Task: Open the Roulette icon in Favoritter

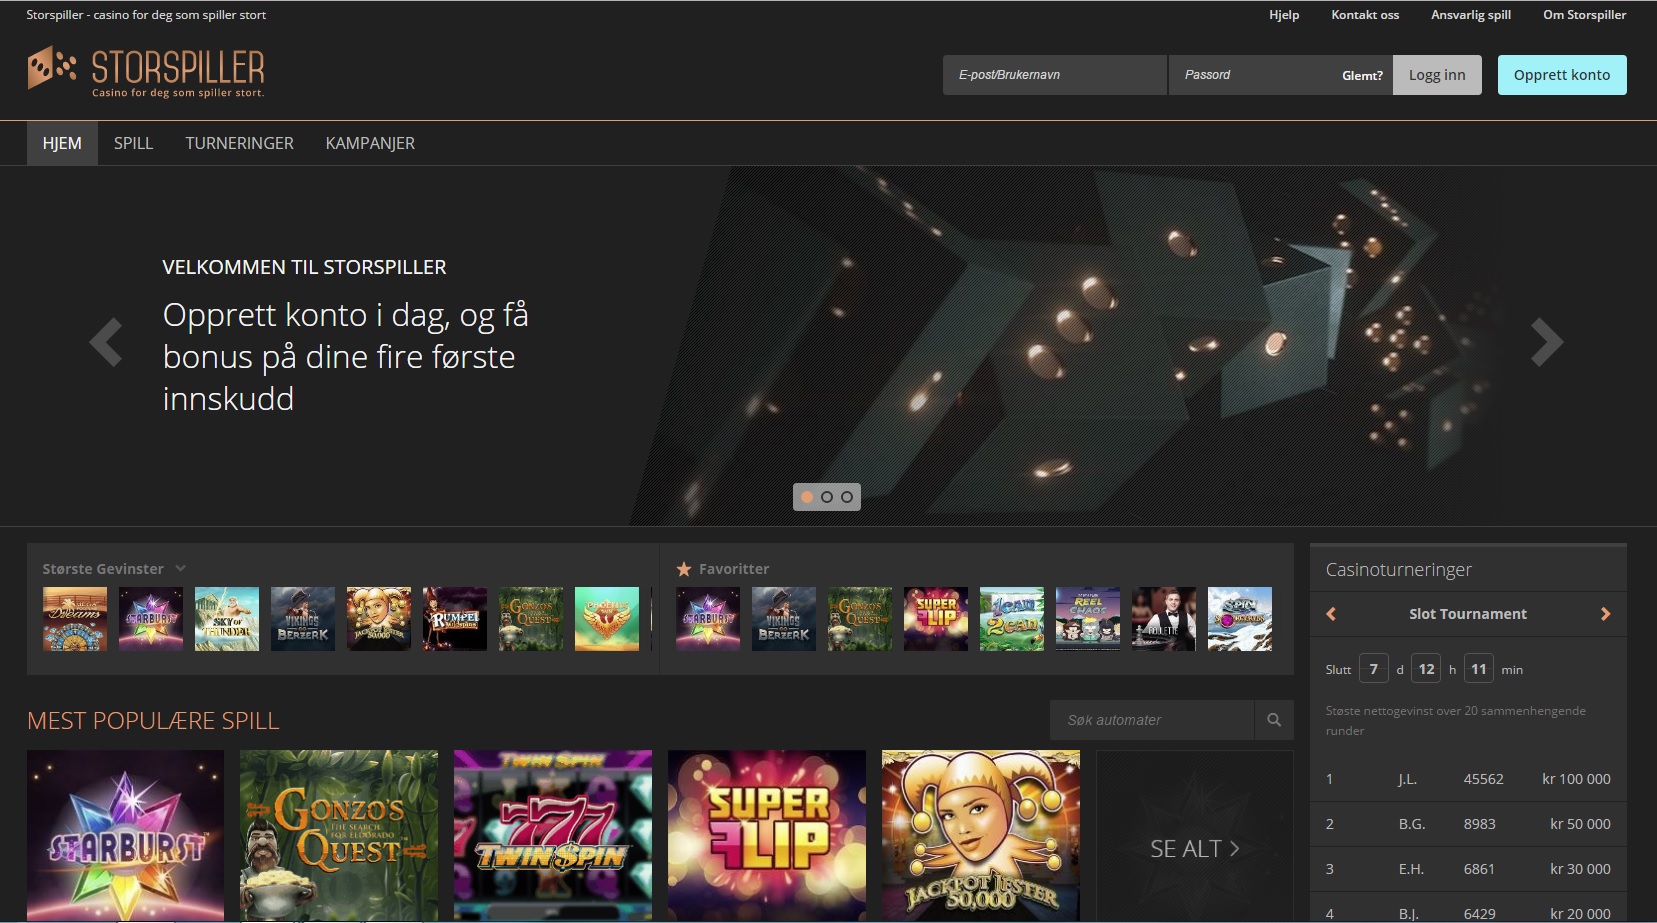Action: pos(1163,619)
